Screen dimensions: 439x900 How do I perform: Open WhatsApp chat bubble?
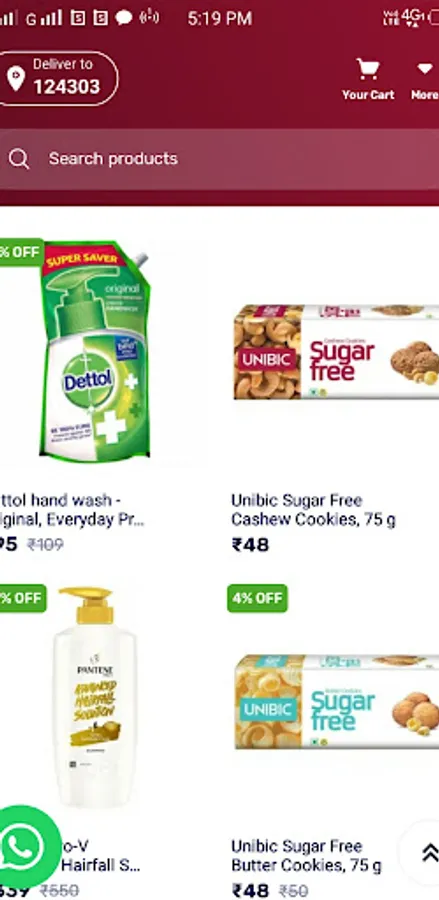click(26, 847)
